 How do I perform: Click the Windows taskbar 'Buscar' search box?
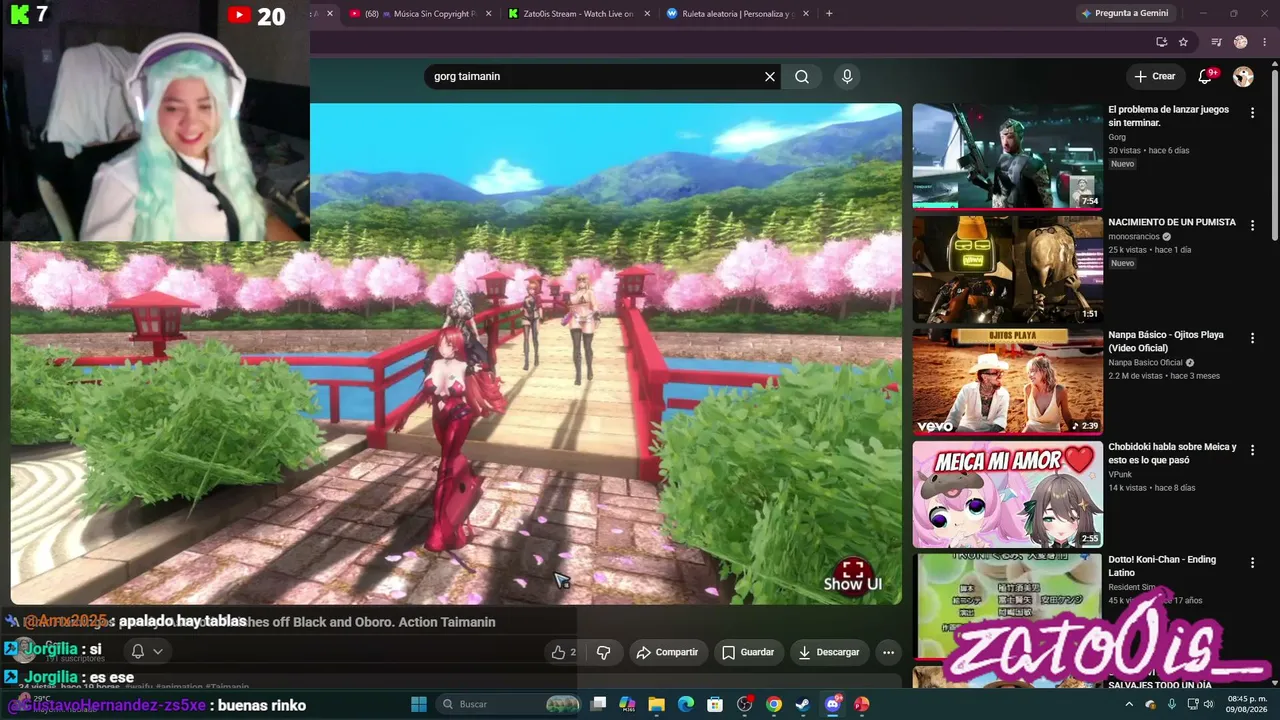(x=507, y=704)
